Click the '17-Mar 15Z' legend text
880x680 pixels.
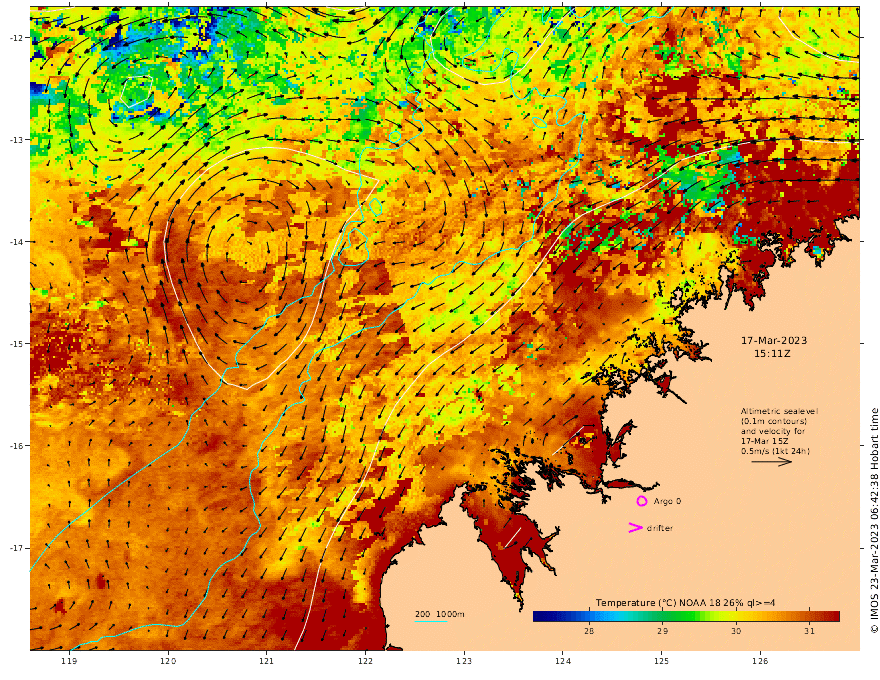coord(763,441)
